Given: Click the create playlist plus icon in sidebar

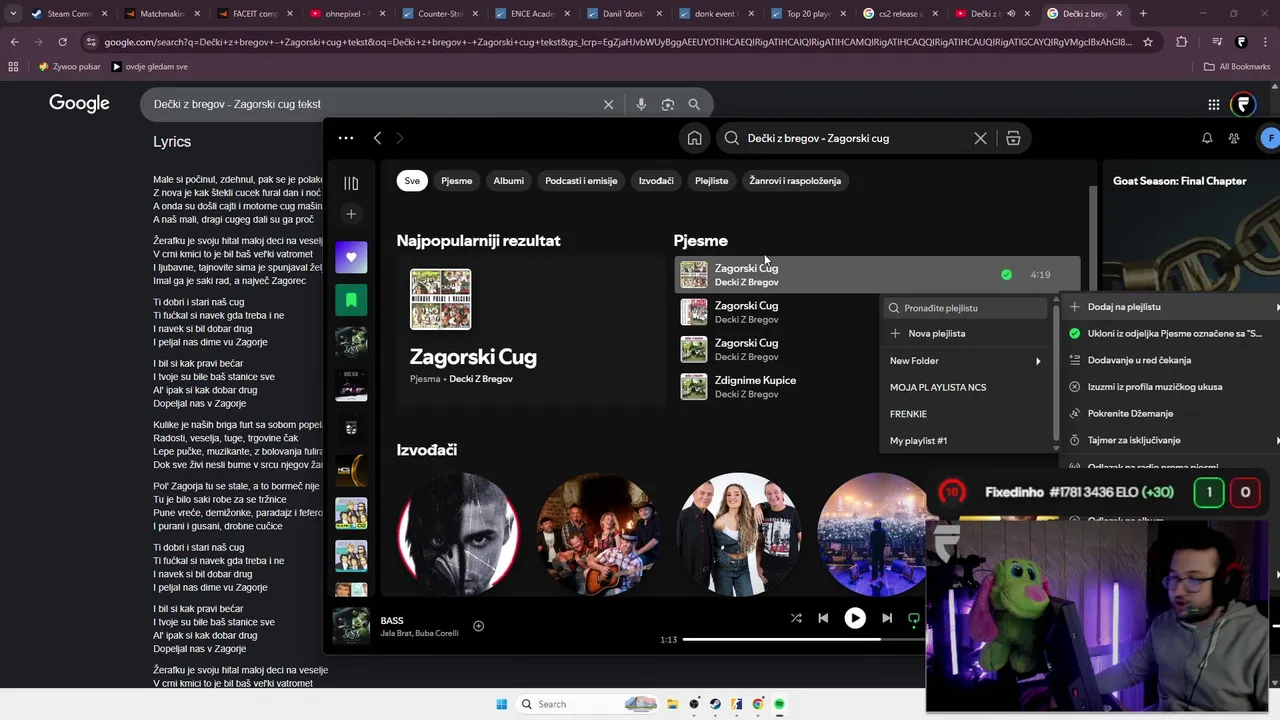Looking at the screenshot, I should [x=351, y=214].
